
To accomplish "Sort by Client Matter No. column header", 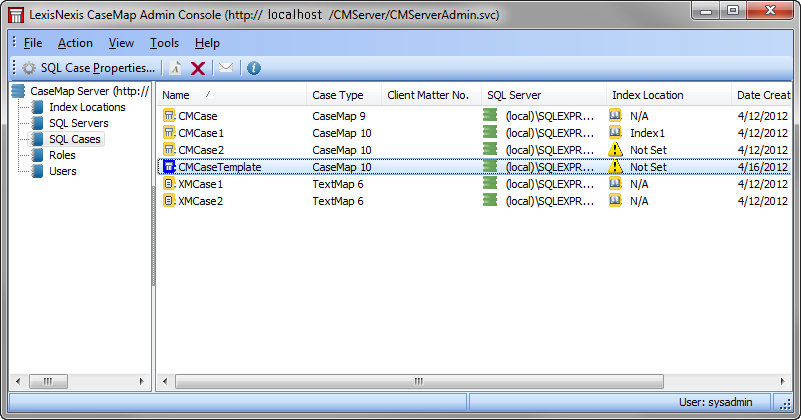I will point(431,95).
